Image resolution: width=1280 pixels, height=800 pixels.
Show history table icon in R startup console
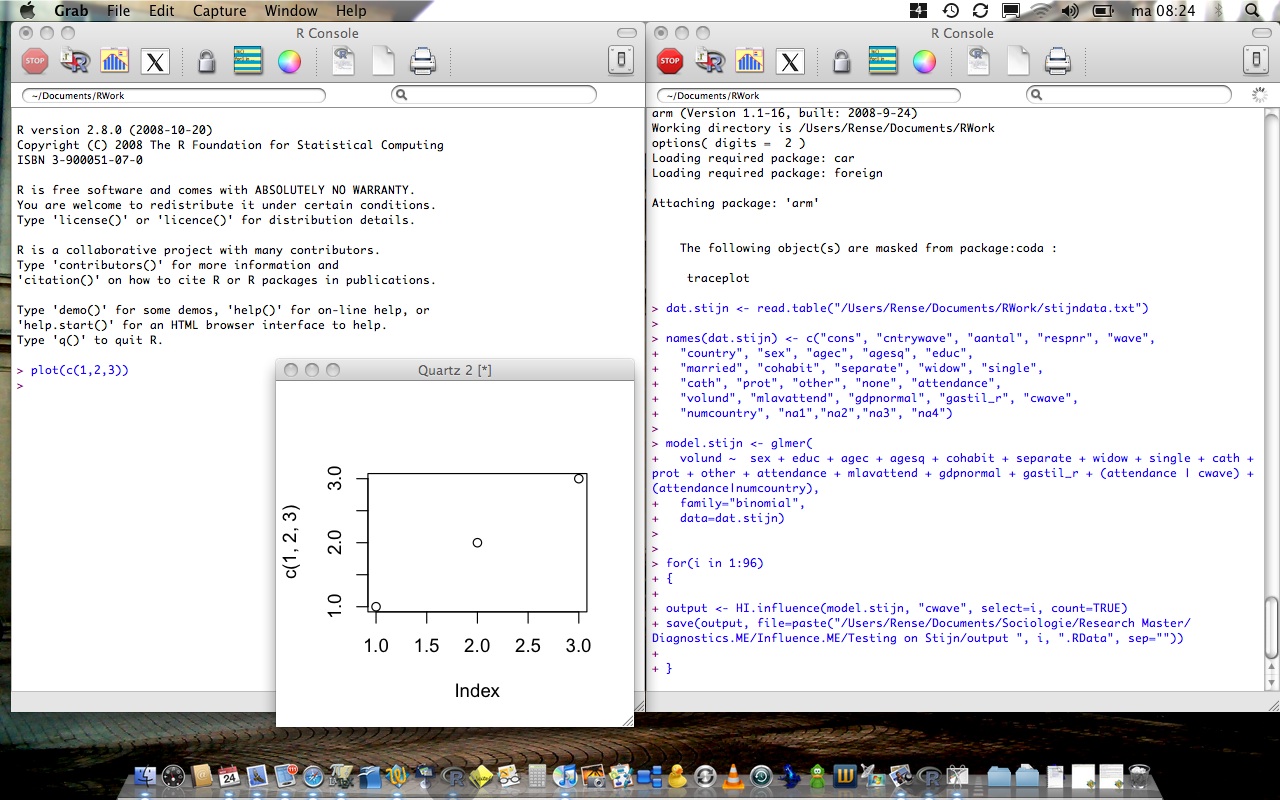pos(248,62)
